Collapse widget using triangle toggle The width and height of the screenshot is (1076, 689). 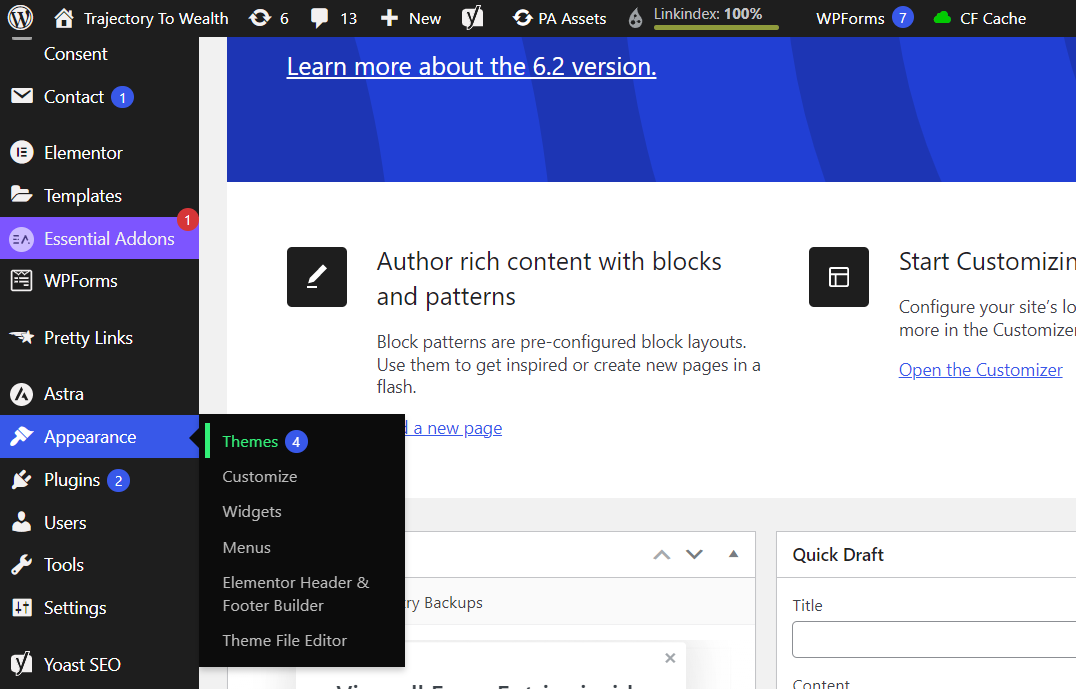734,554
